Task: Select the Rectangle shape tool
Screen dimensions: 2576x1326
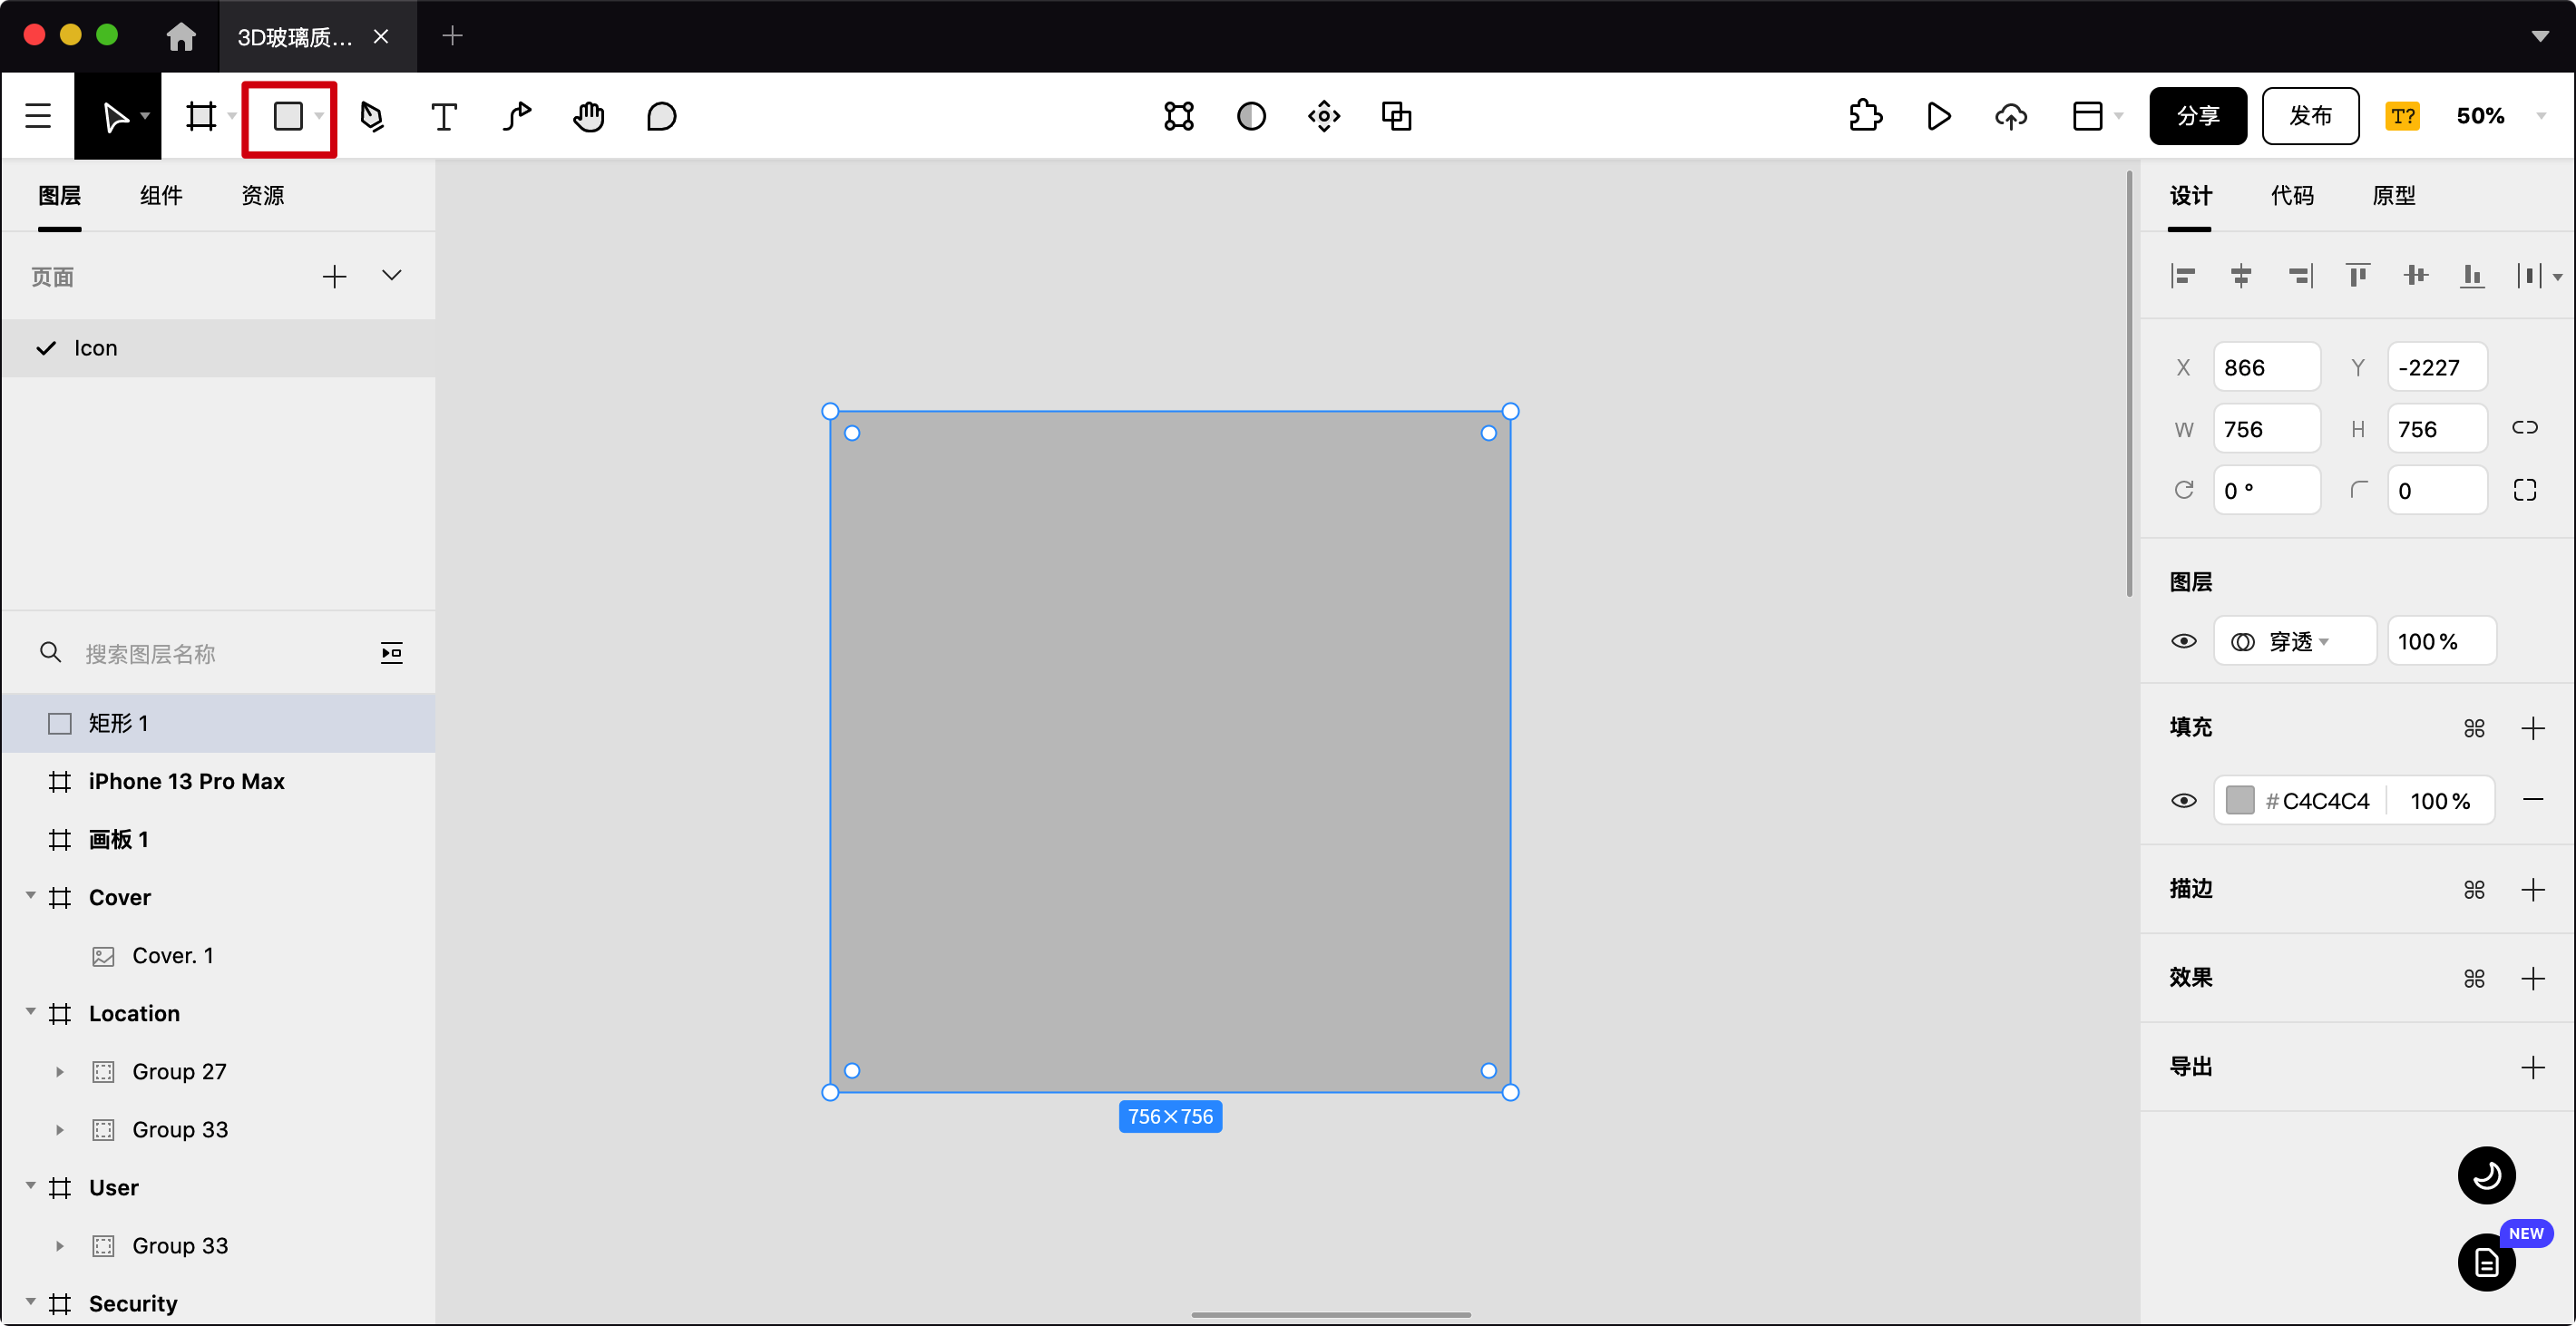Action: 288,116
